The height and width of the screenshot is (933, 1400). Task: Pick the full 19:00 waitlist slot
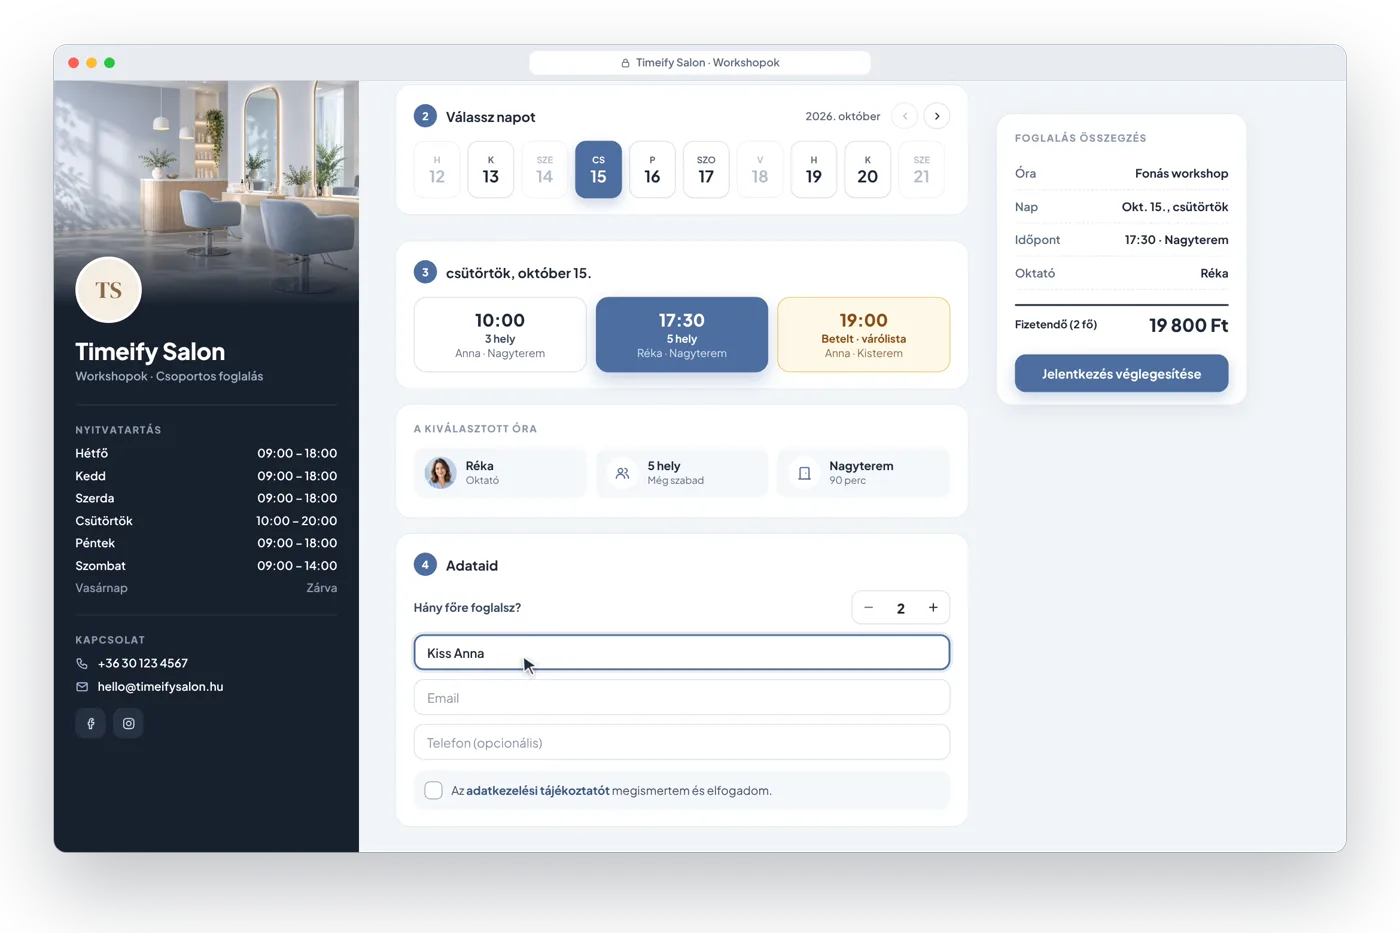click(864, 334)
